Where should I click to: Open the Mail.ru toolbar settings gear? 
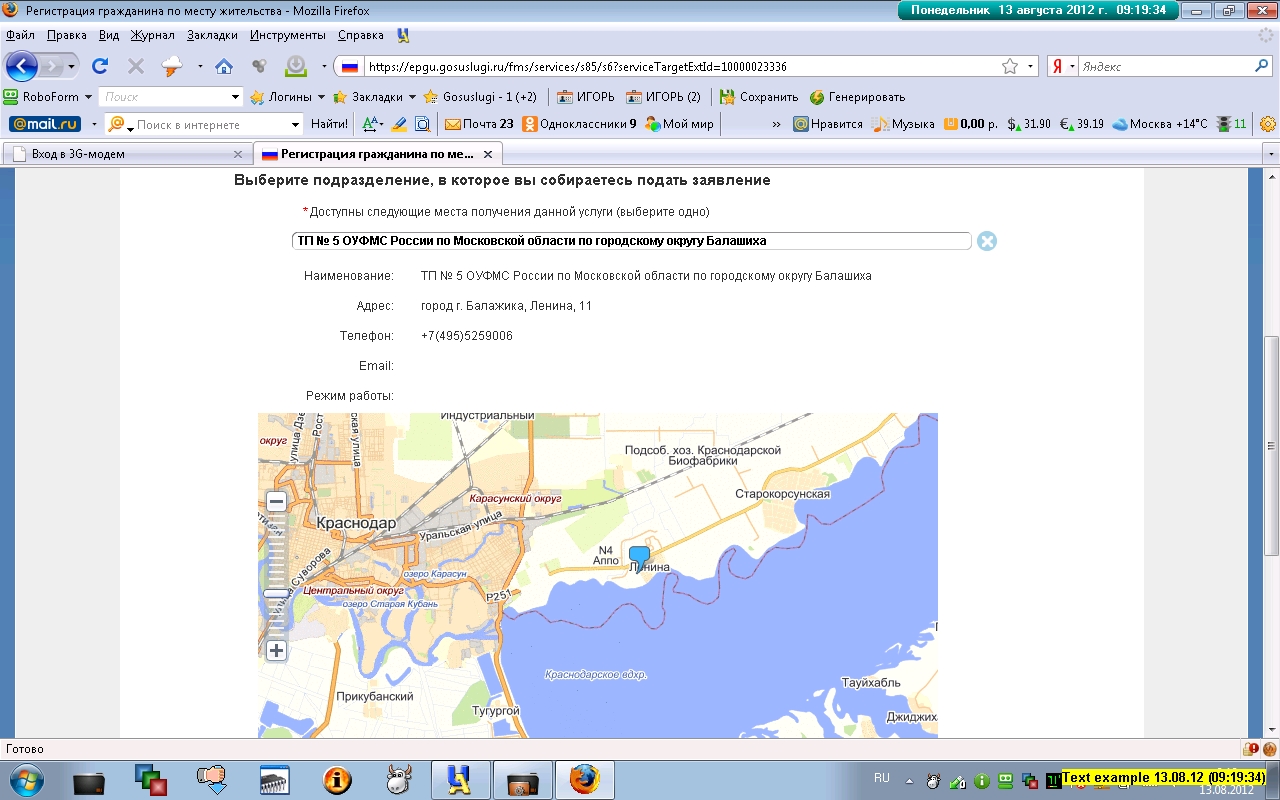tap(1268, 124)
